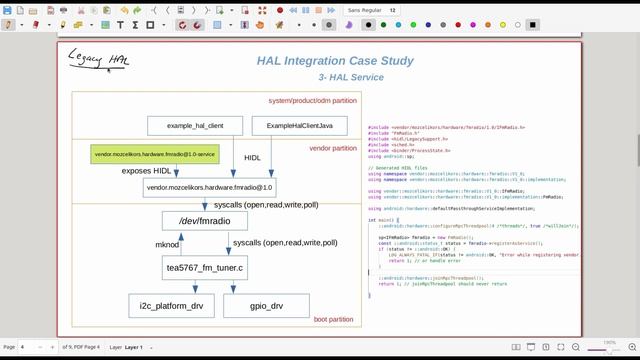Select the white color swatch

tap(518, 25)
